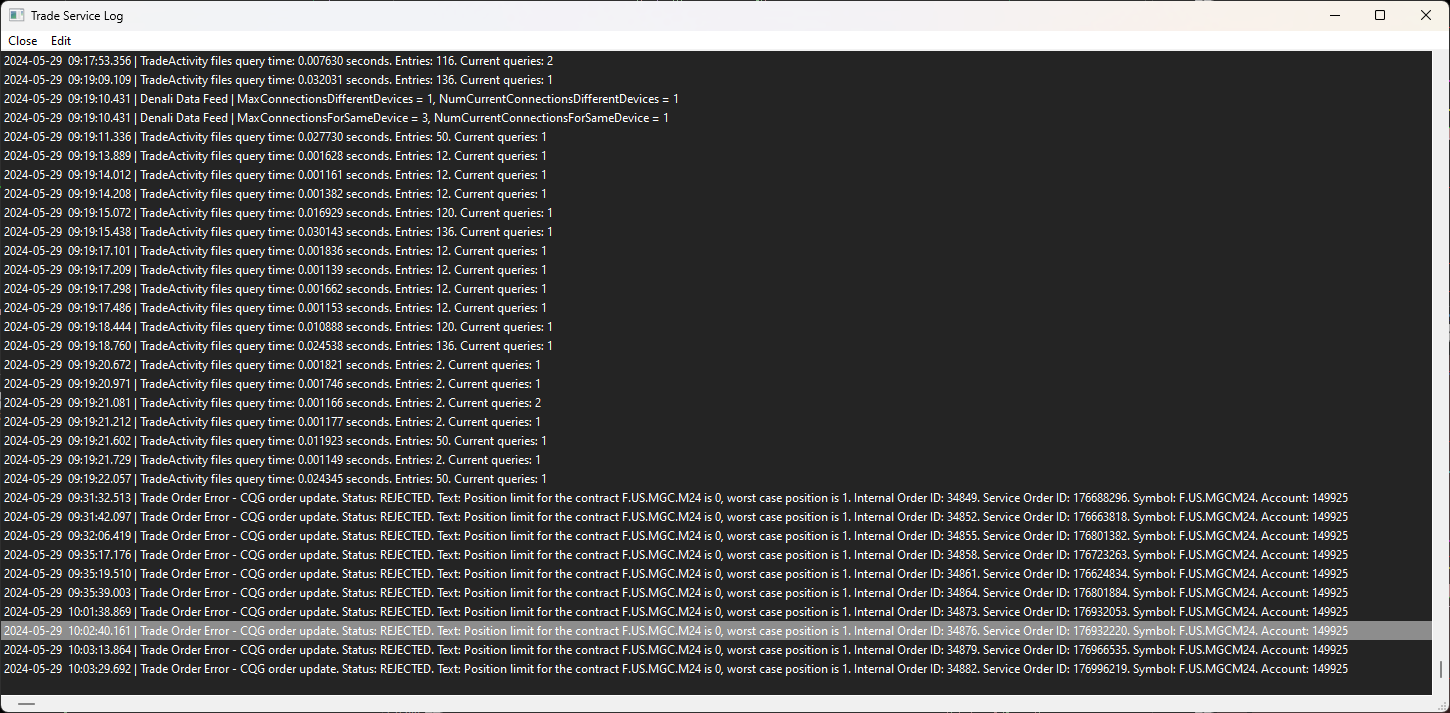1450x713 pixels.
Task: Select log line timestamped 09:19:17.209
Action: point(716,270)
